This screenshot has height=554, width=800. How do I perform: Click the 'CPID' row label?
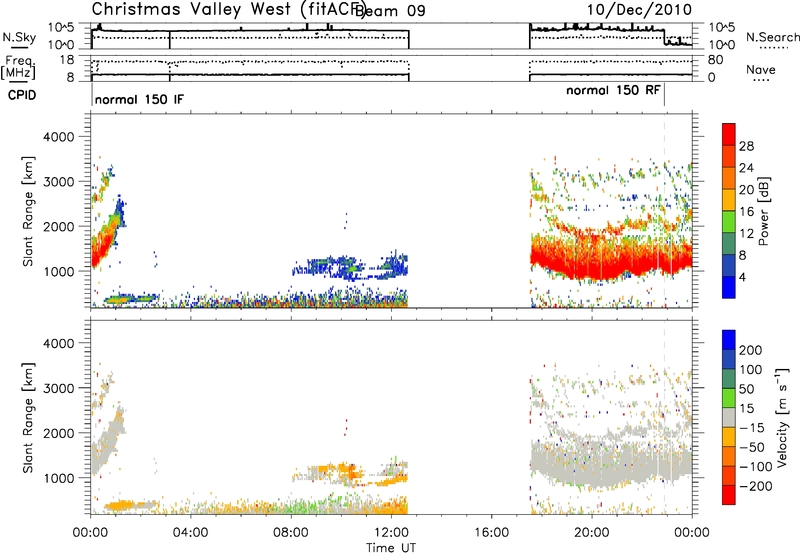(22, 95)
